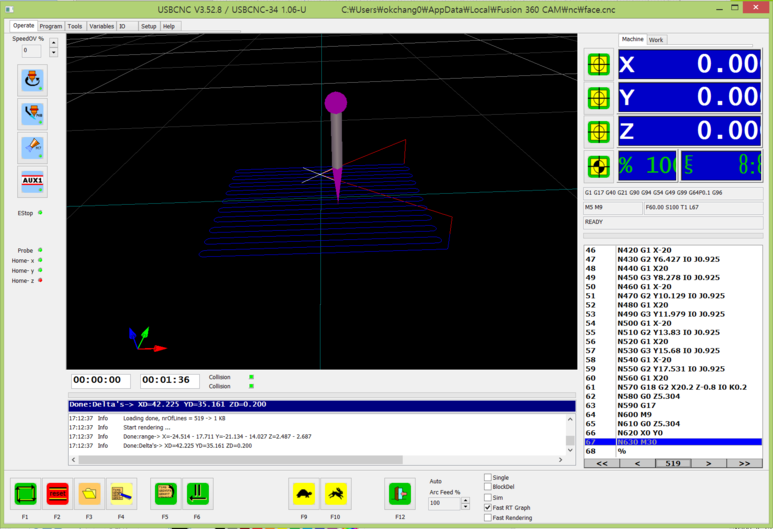Select the Machine coordinates tab
This screenshot has width=773, height=529.
coord(632,39)
